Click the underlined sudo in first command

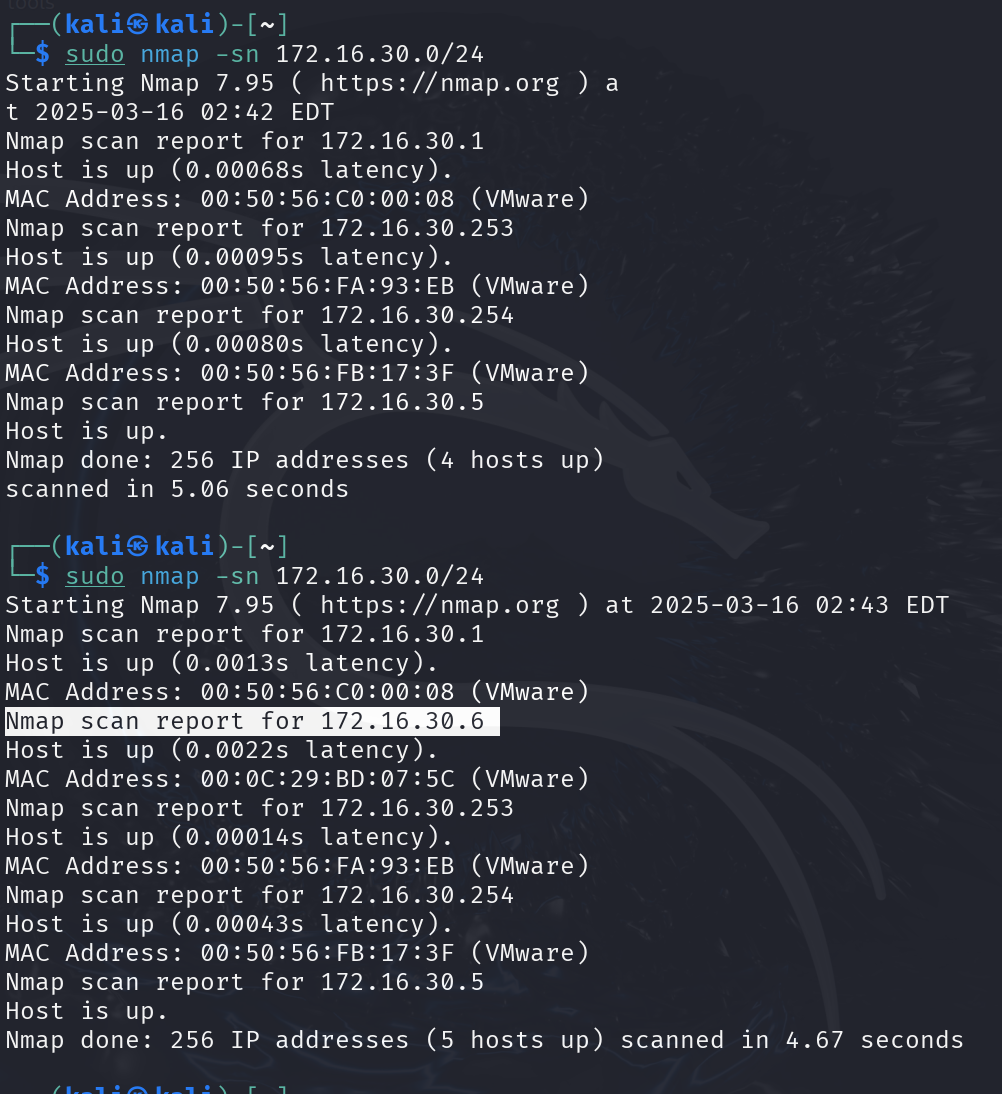(95, 54)
